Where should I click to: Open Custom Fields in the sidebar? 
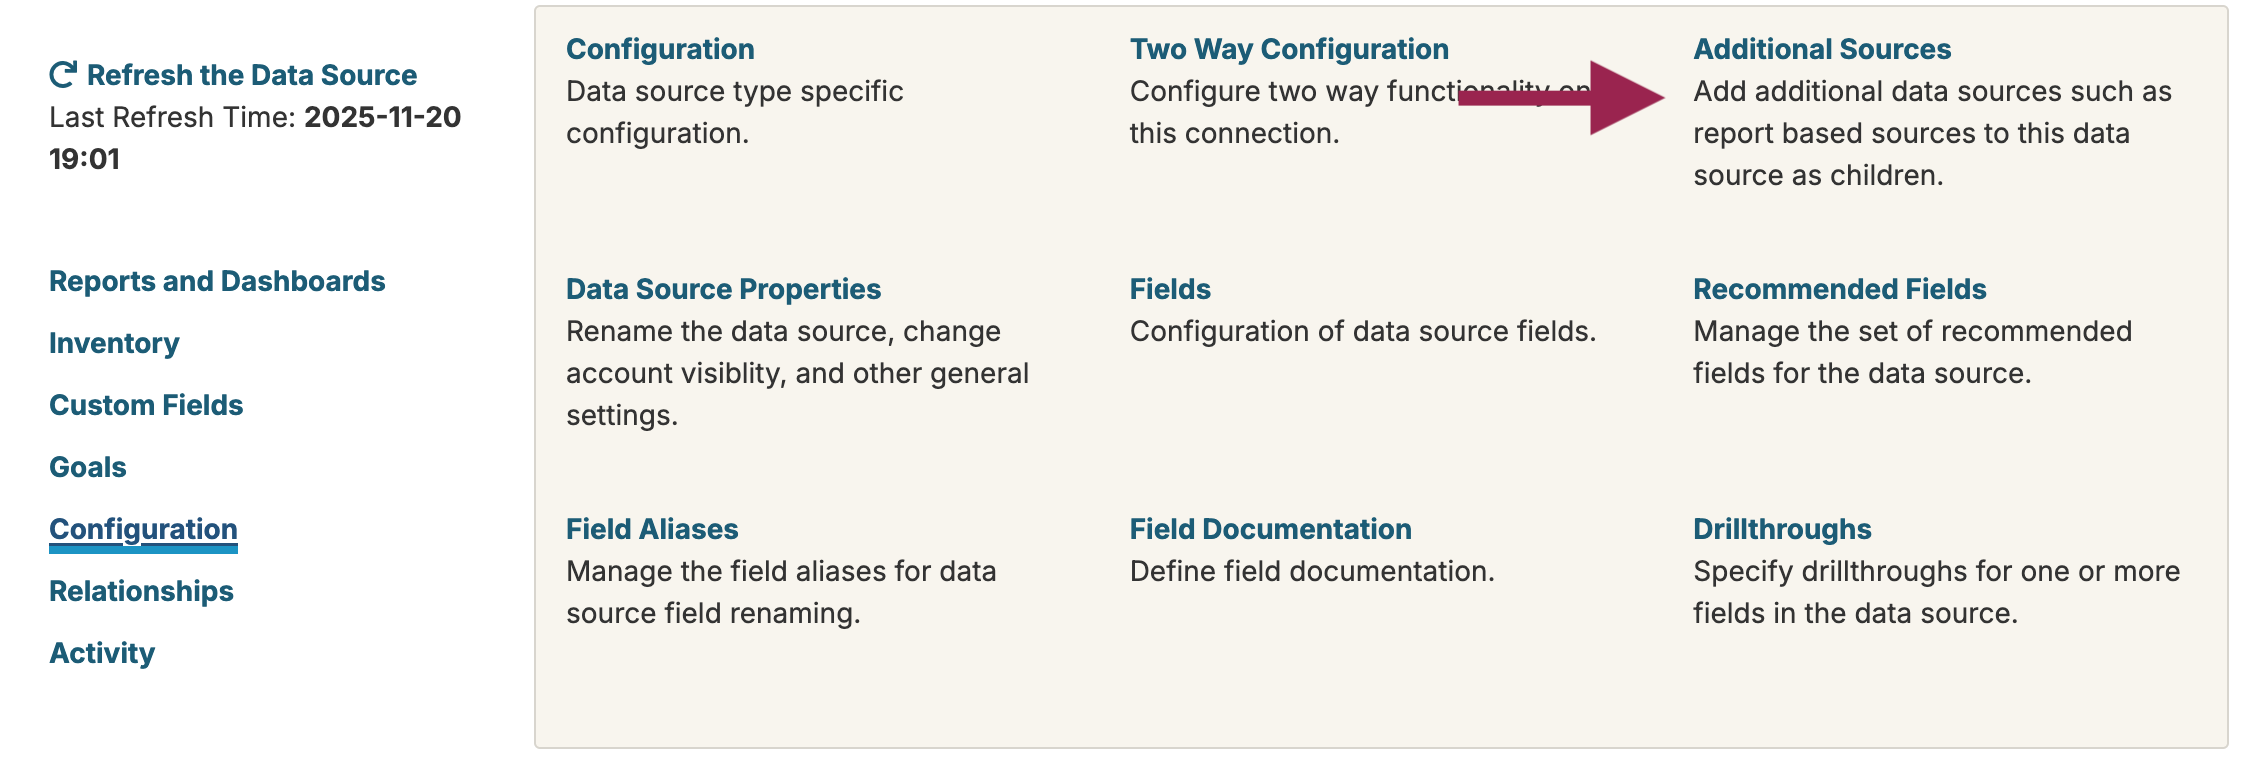tap(146, 405)
